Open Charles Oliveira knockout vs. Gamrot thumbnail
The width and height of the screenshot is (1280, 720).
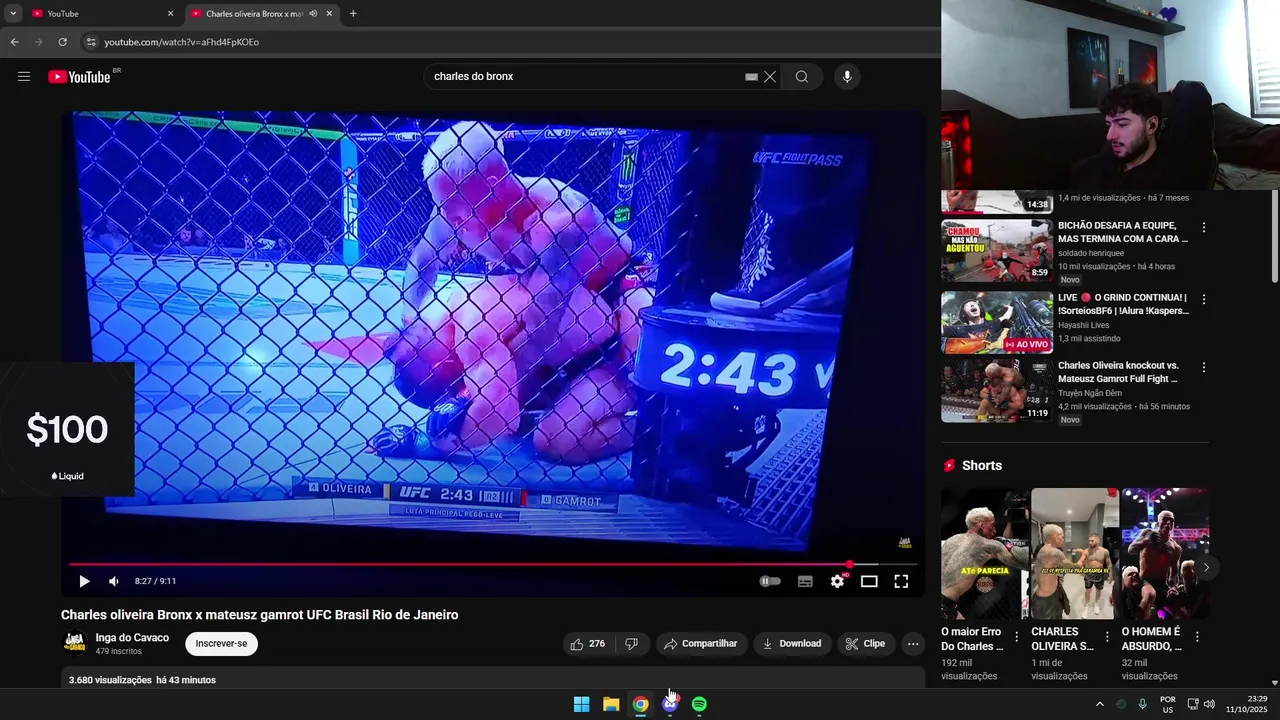997,391
